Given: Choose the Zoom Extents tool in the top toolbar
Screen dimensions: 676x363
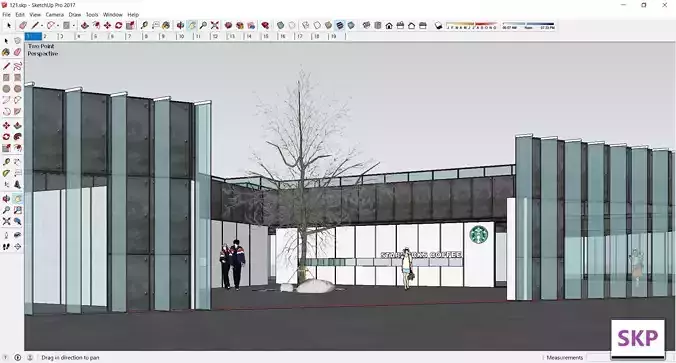Looking at the screenshot, I should 215,25.
